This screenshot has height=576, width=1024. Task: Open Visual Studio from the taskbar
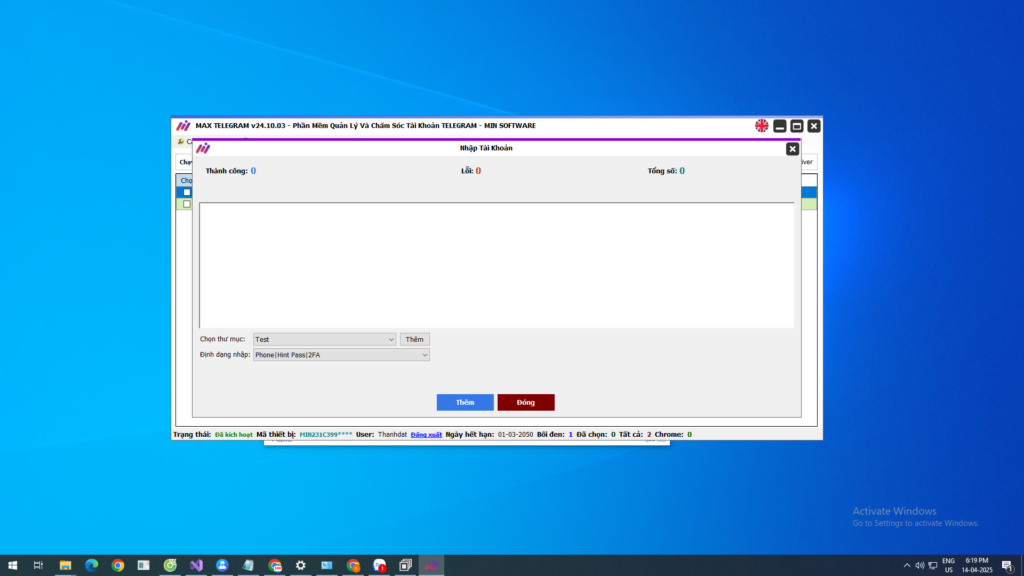point(196,565)
